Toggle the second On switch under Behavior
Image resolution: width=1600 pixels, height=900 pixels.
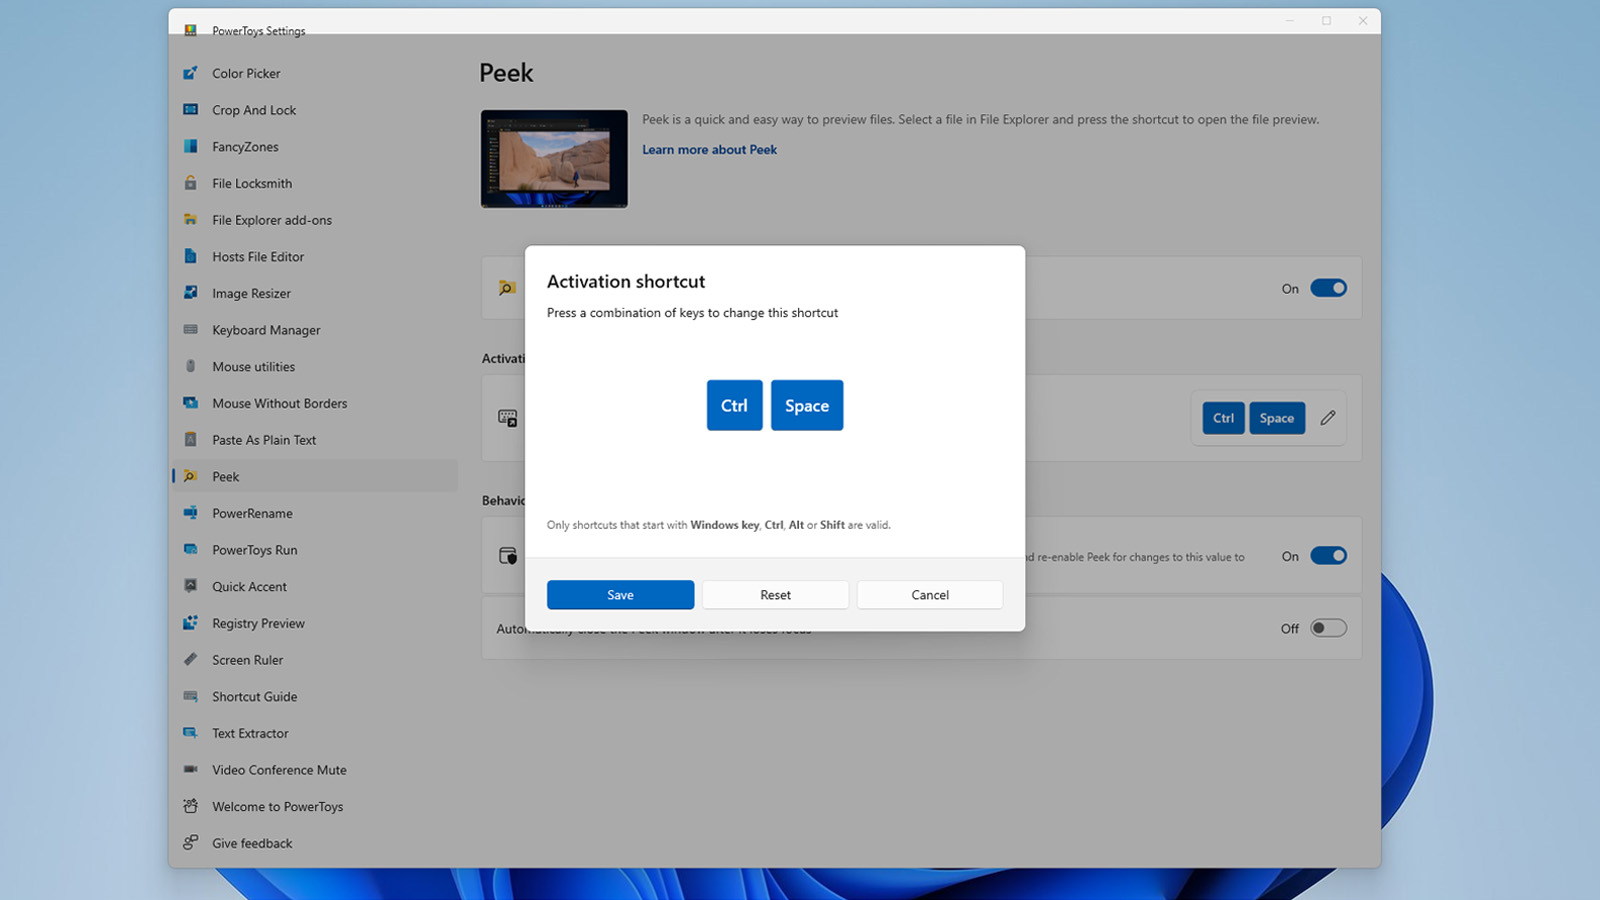point(1328,556)
